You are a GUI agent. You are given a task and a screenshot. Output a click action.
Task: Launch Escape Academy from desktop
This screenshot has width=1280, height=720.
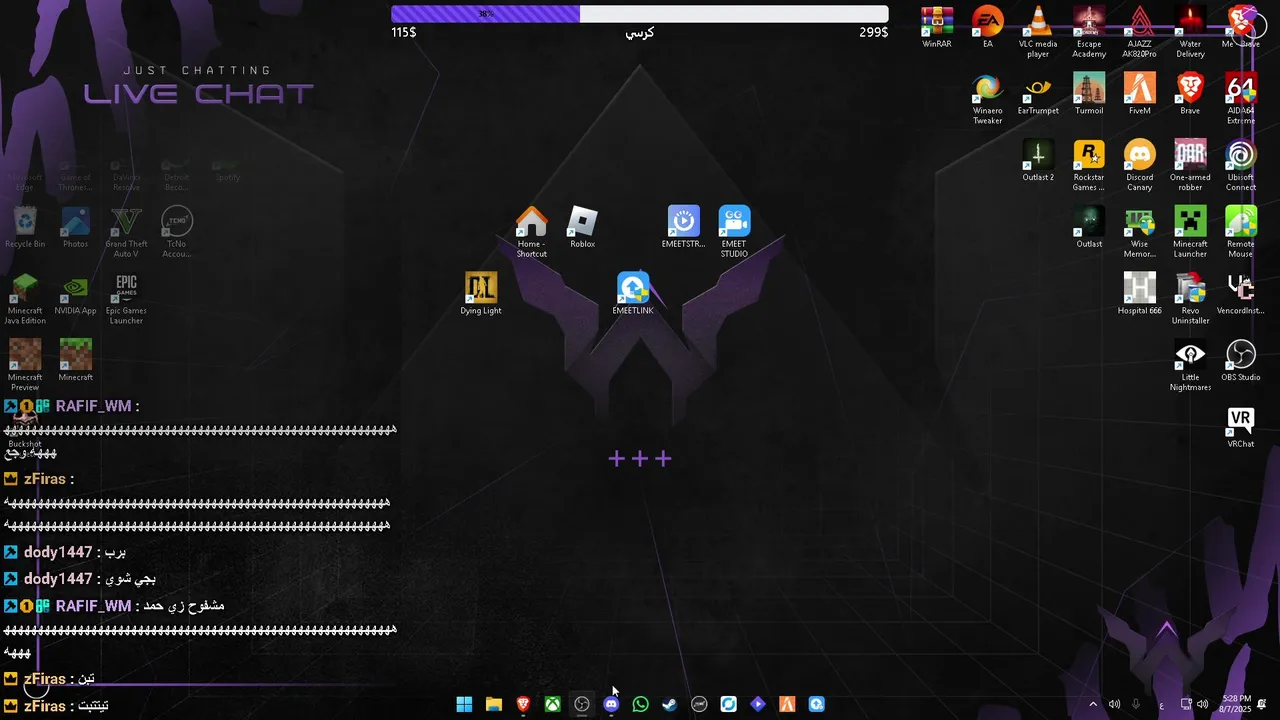[1089, 32]
